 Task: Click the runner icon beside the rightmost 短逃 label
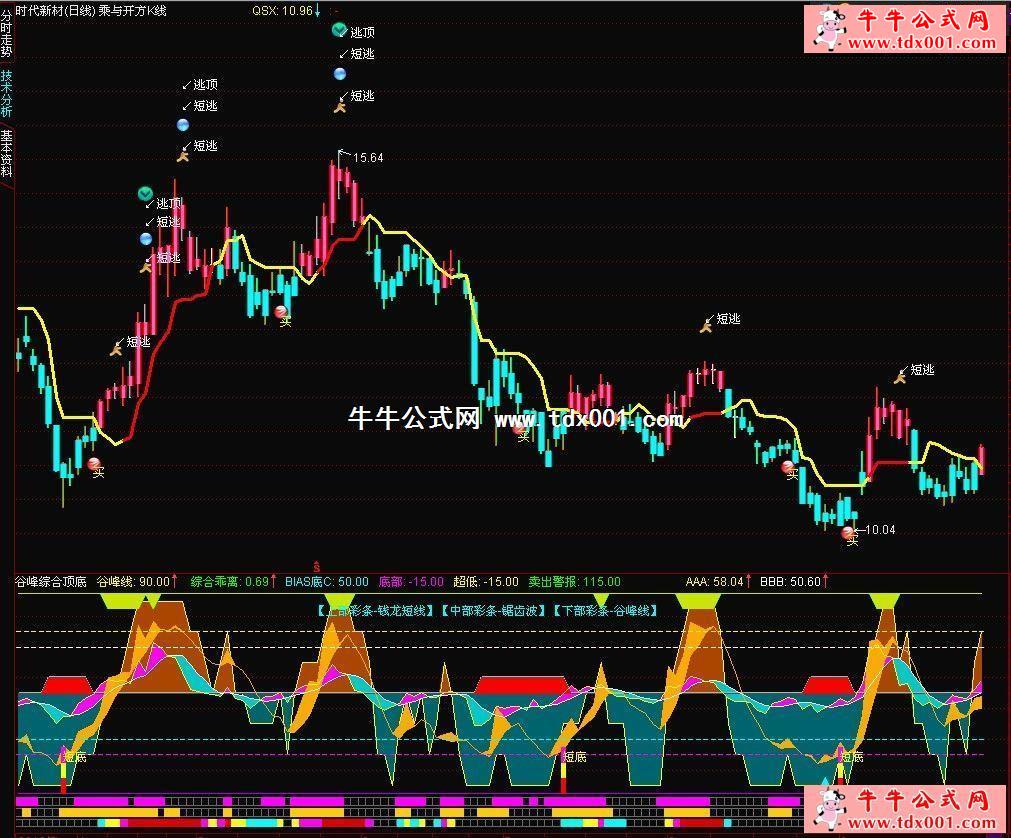coord(900,376)
